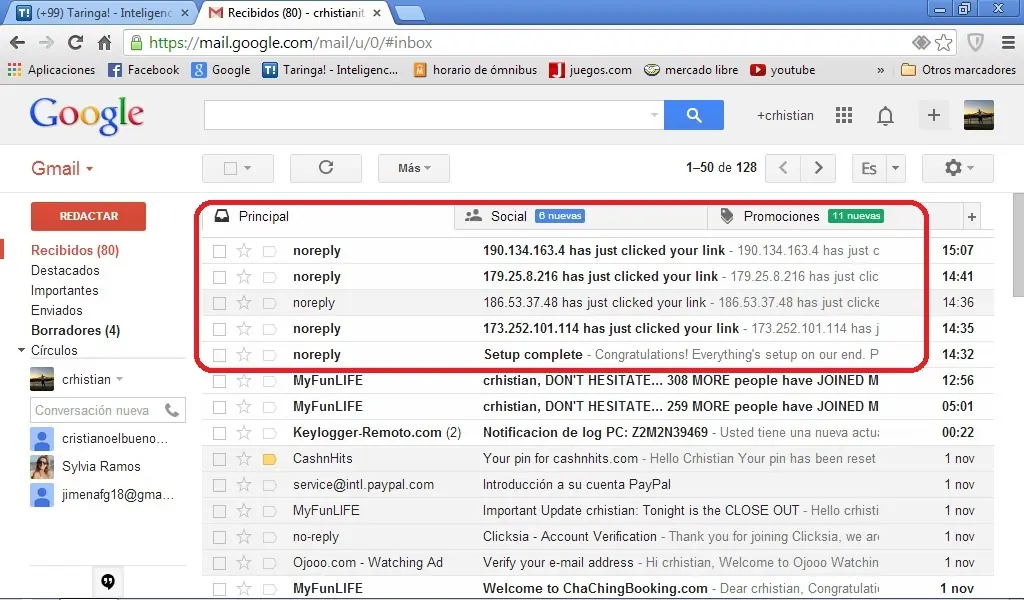Viewport: 1024px width, 600px height.
Task: Mark the service@intl.paypal.com message as important
Action: [x=269, y=485]
